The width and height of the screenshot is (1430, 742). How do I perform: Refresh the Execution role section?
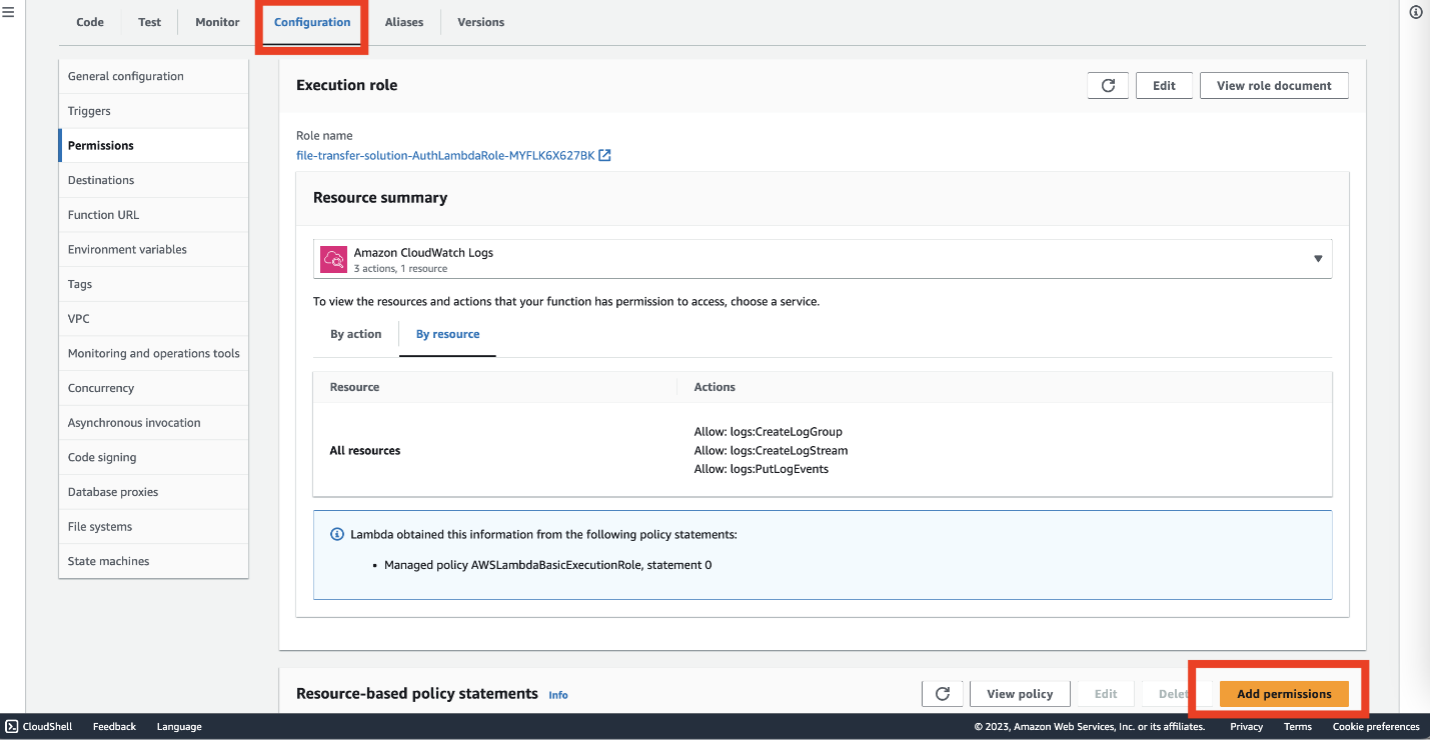click(1107, 85)
